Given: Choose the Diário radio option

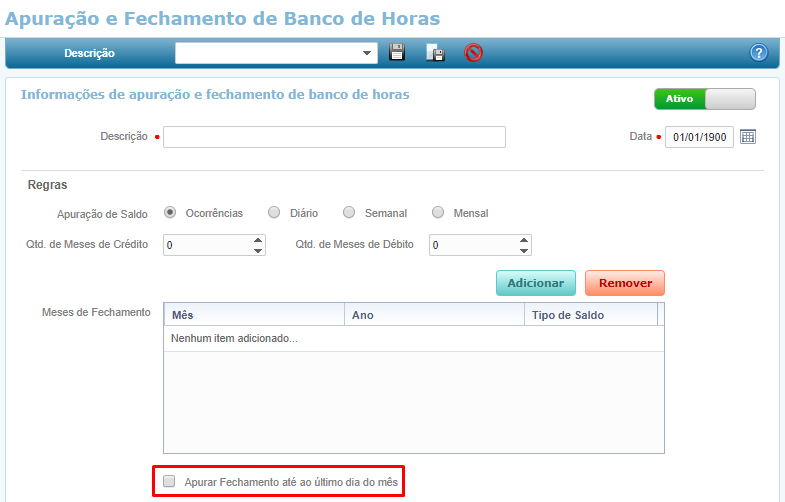Looking at the screenshot, I should point(274,212).
